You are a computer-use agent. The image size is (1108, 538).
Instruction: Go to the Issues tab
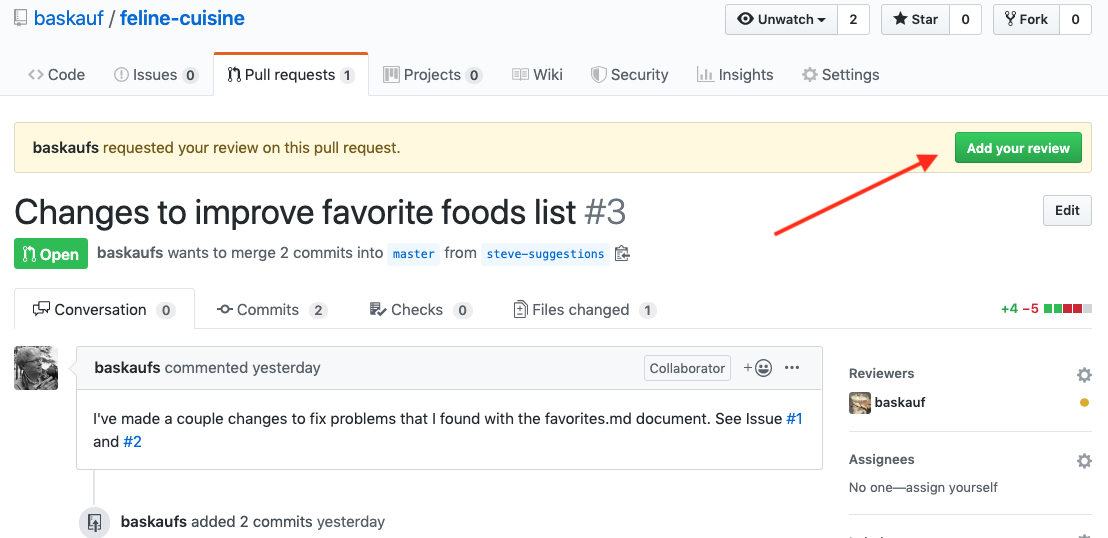click(x=156, y=75)
